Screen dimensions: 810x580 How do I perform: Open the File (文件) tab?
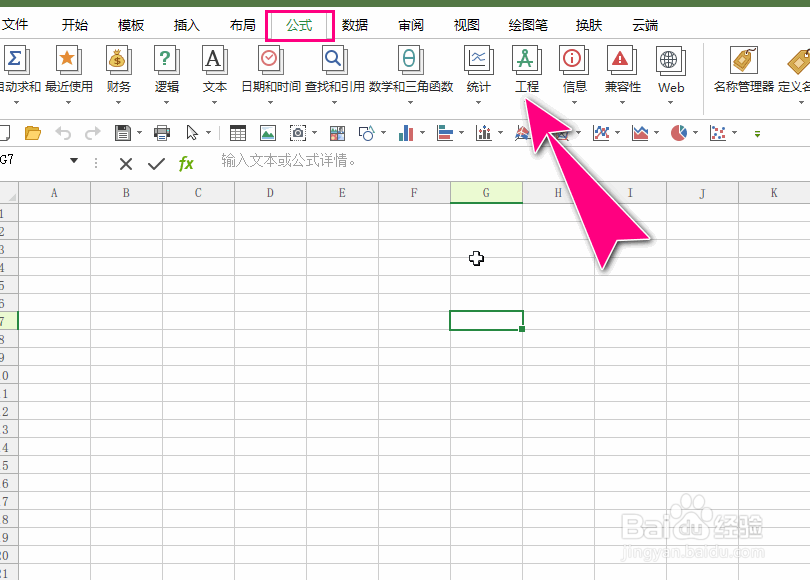[14, 25]
